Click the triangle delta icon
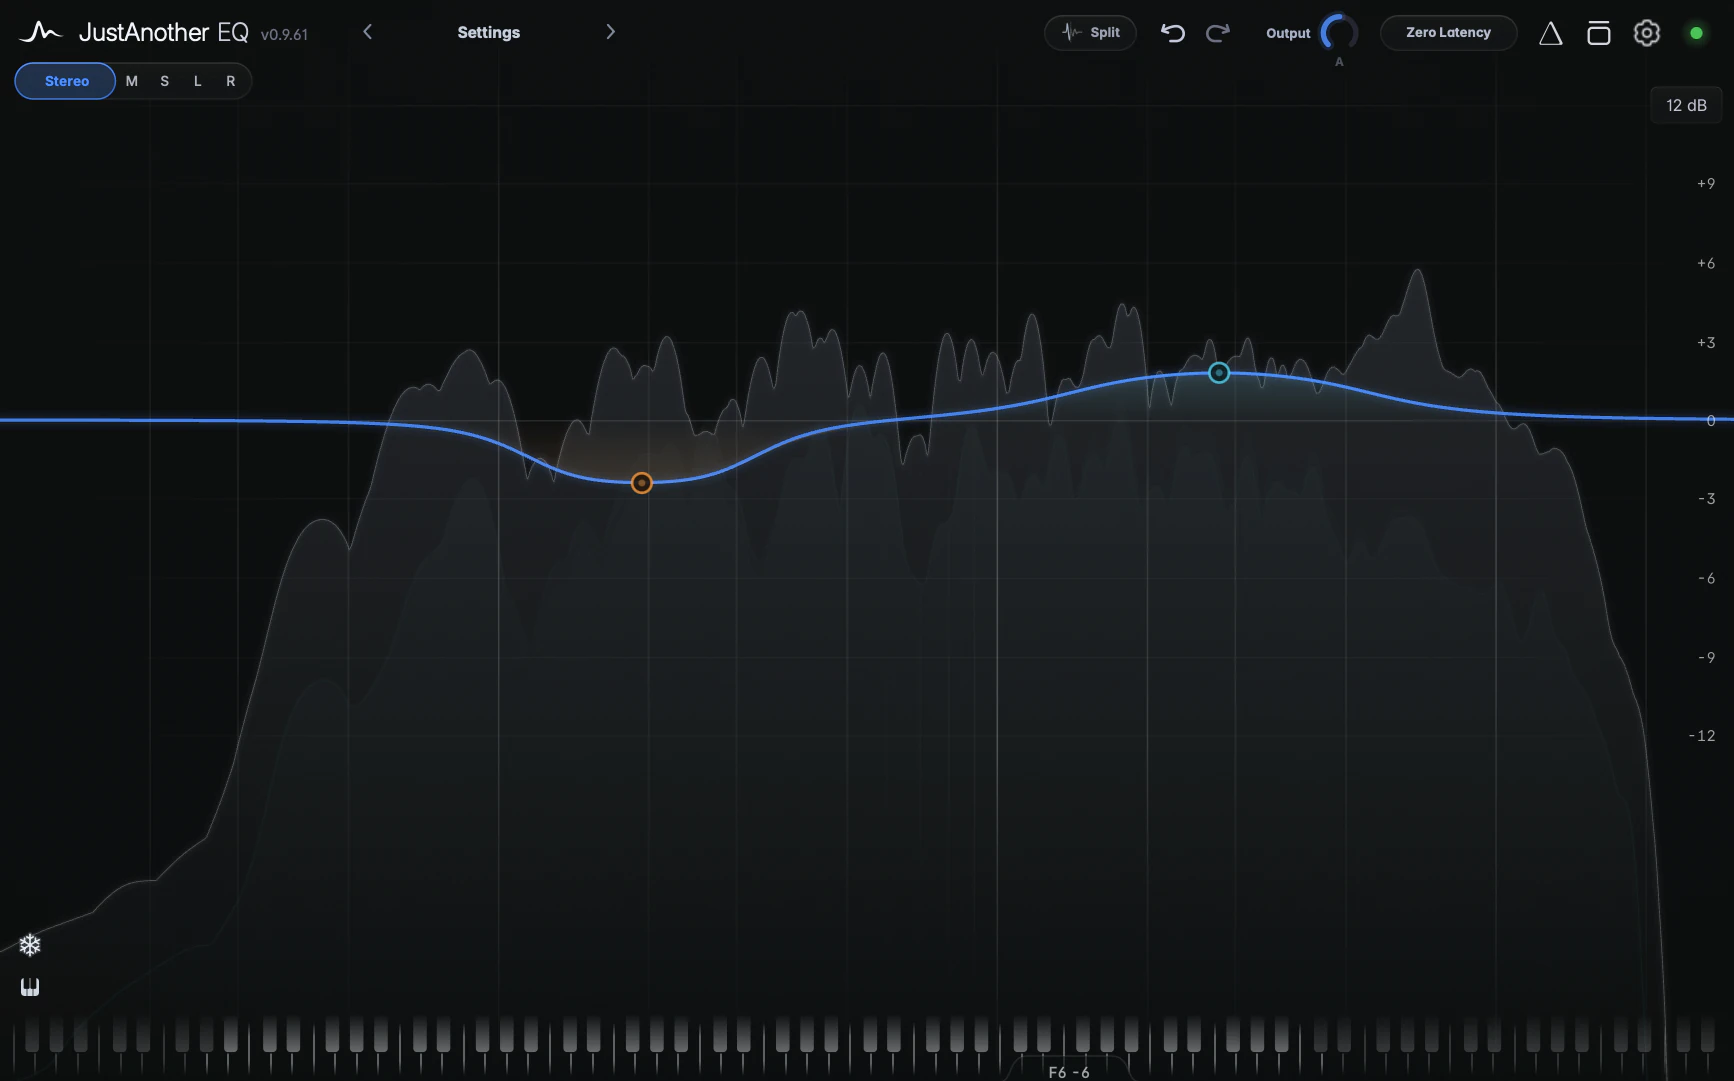The width and height of the screenshot is (1734, 1081). click(1550, 33)
